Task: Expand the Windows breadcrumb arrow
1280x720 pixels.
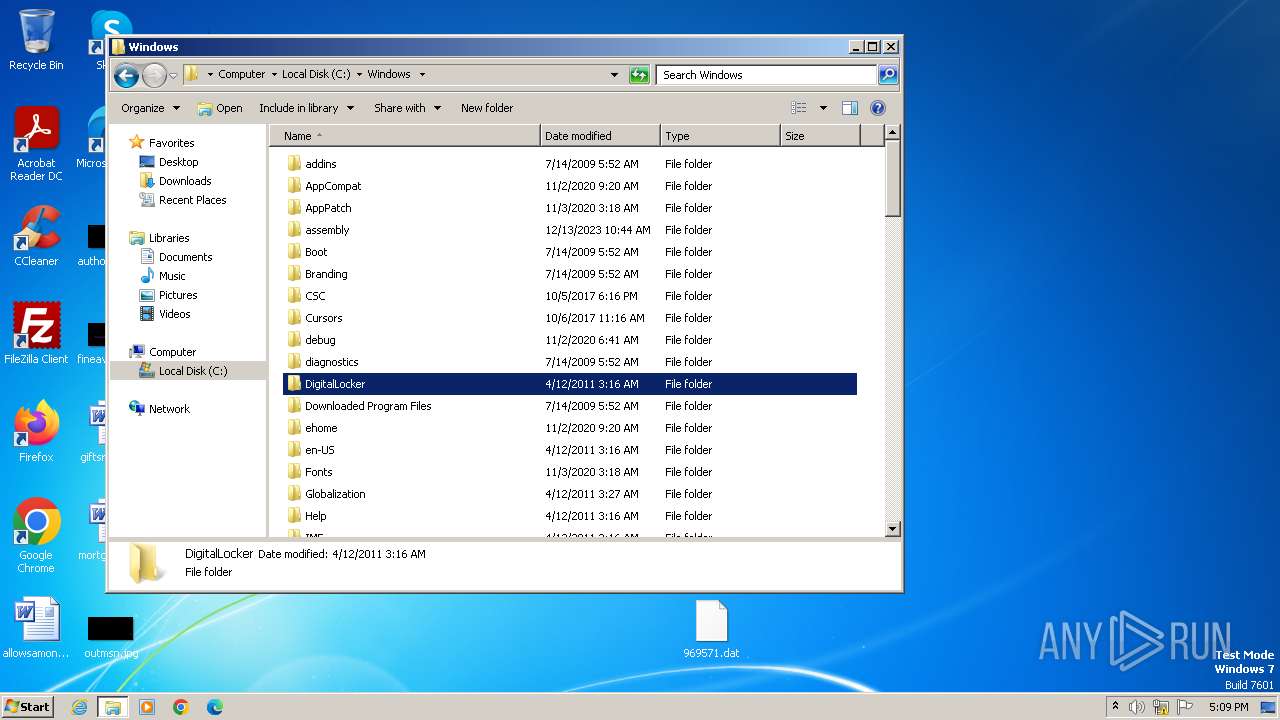Action: (422, 74)
